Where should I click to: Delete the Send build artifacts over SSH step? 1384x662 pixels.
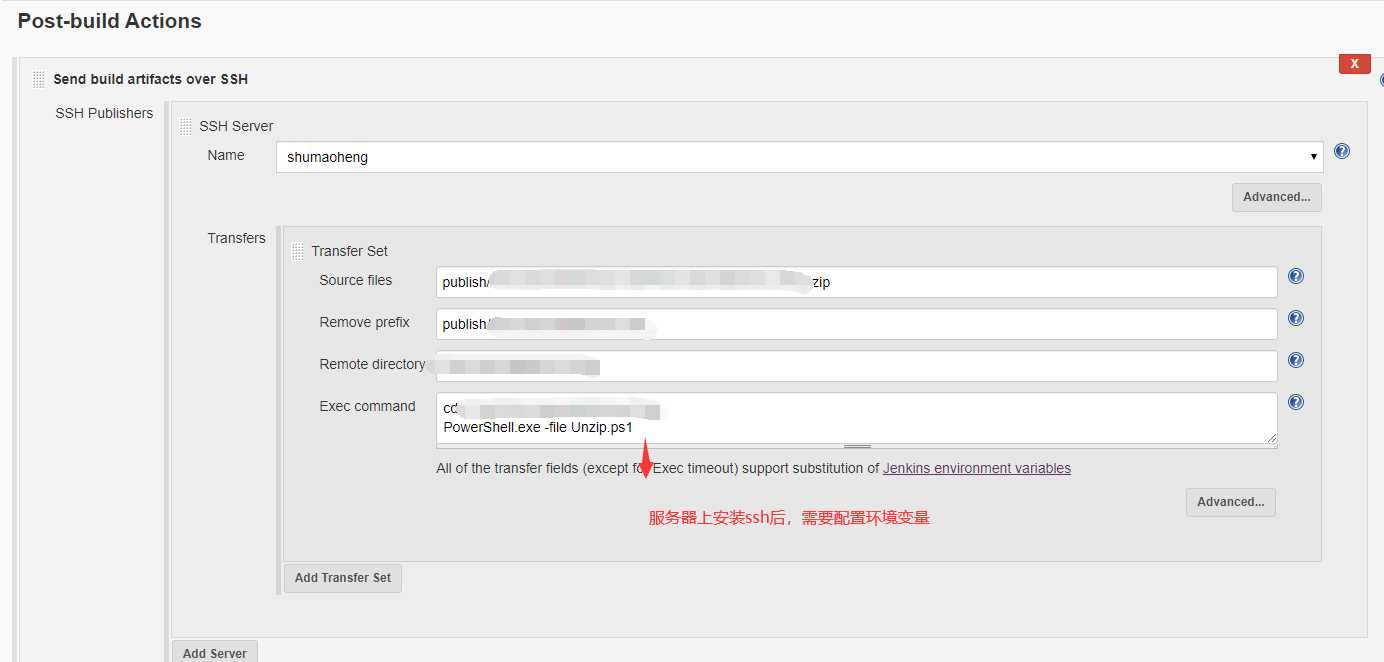point(1354,64)
